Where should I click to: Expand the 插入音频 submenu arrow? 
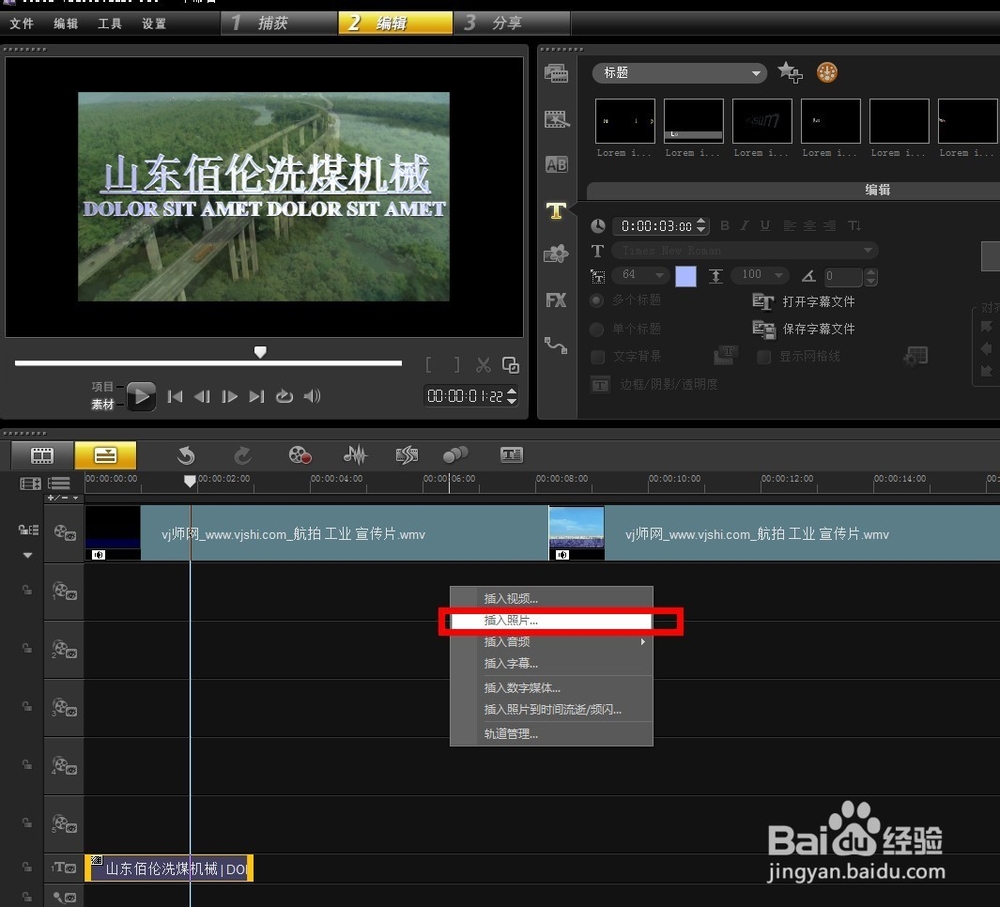(643, 642)
